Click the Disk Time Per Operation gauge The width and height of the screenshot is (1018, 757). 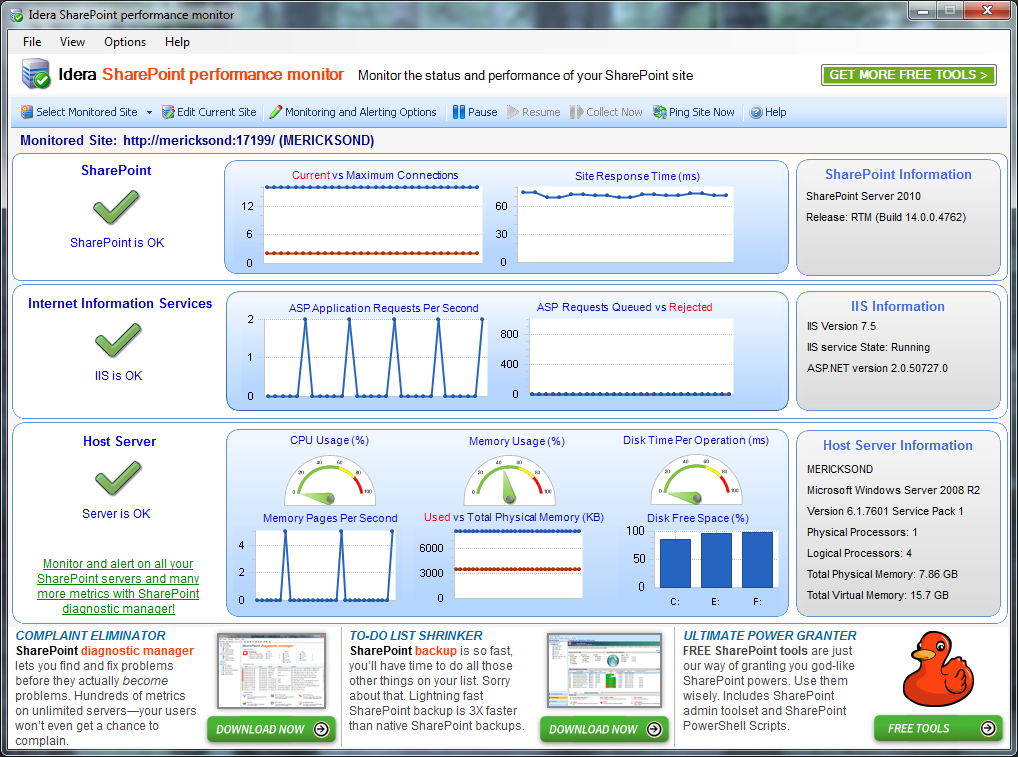(x=697, y=479)
